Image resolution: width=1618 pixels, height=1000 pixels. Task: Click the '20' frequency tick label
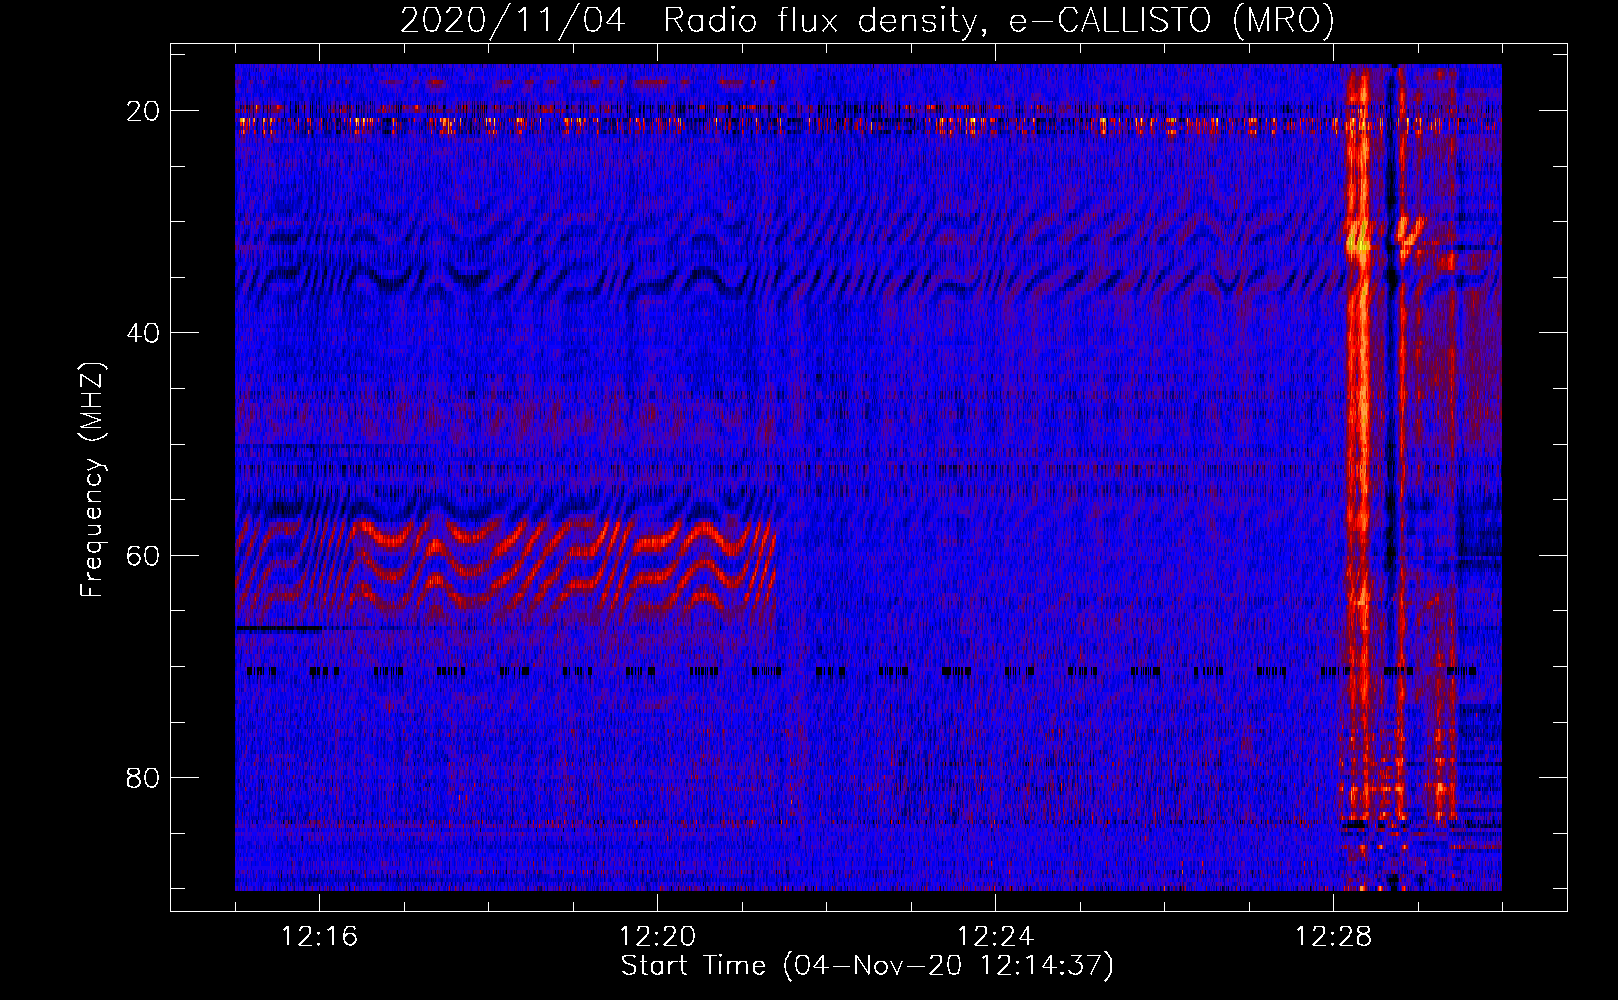pos(143,111)
